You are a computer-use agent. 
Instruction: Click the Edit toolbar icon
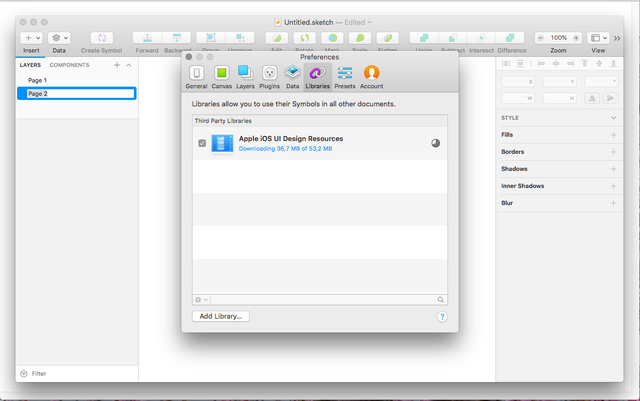277,38
